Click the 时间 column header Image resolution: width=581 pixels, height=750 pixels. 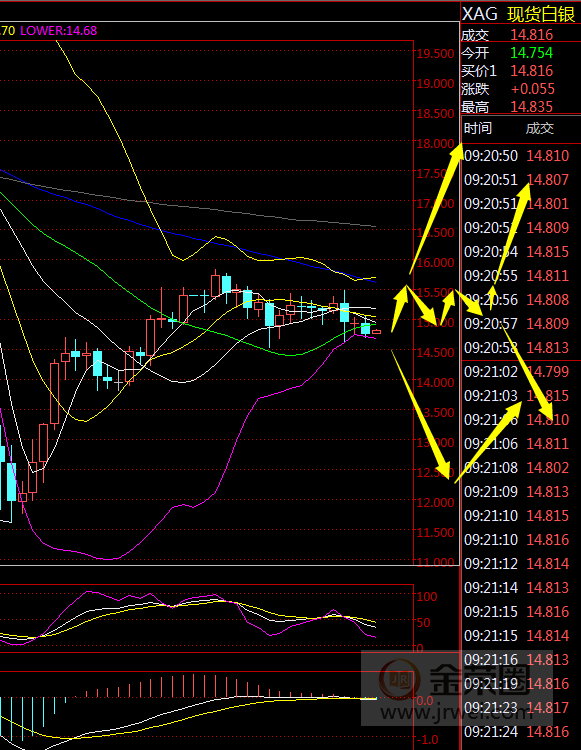point(478,128)
